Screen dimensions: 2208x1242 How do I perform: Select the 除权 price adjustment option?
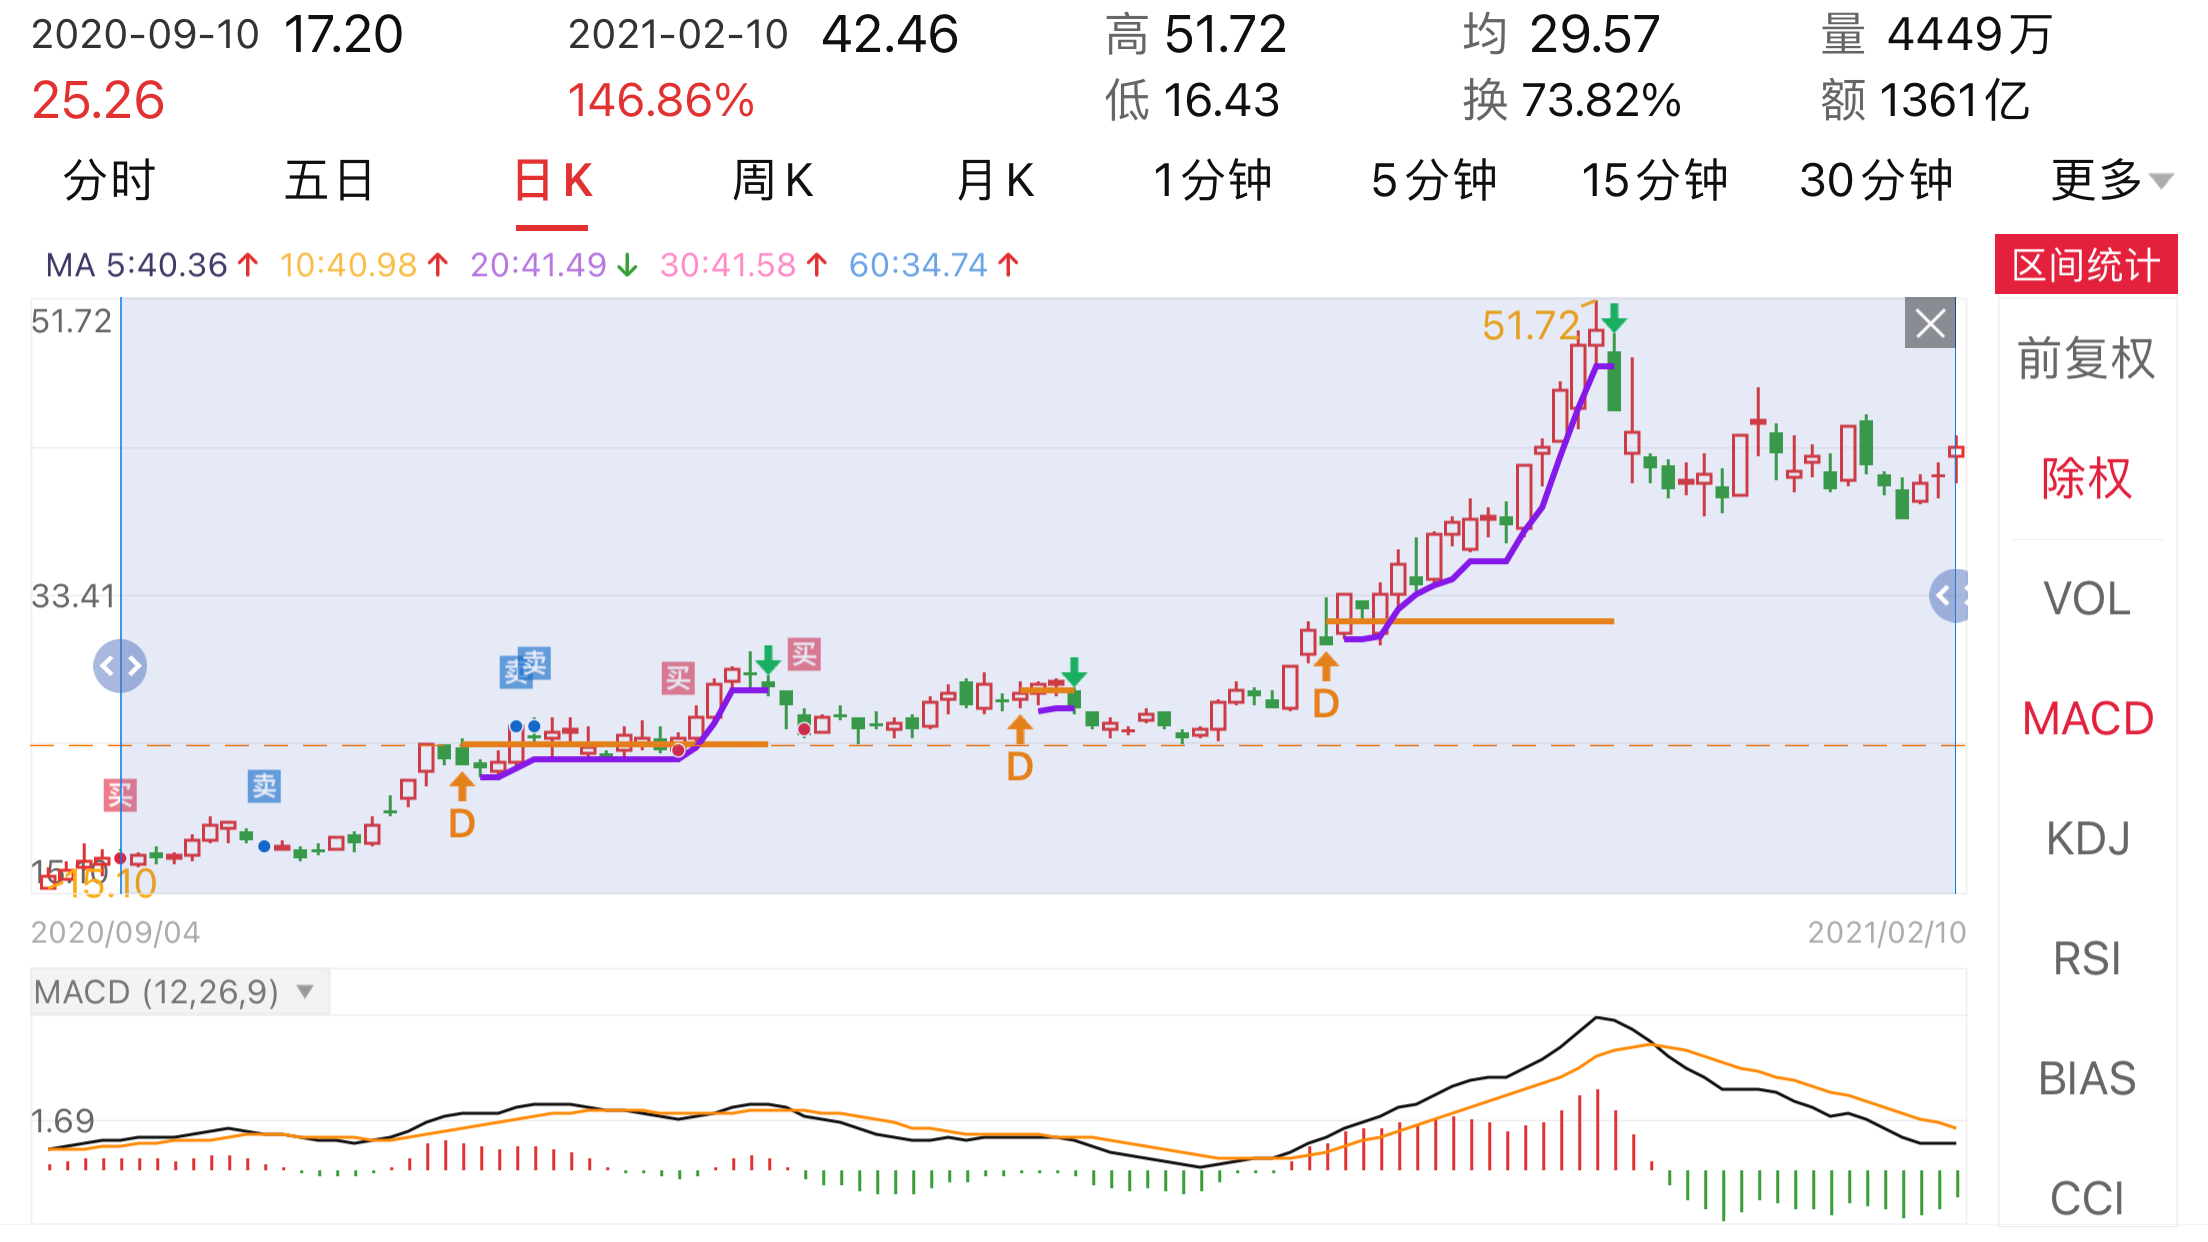click(2086, 479)
